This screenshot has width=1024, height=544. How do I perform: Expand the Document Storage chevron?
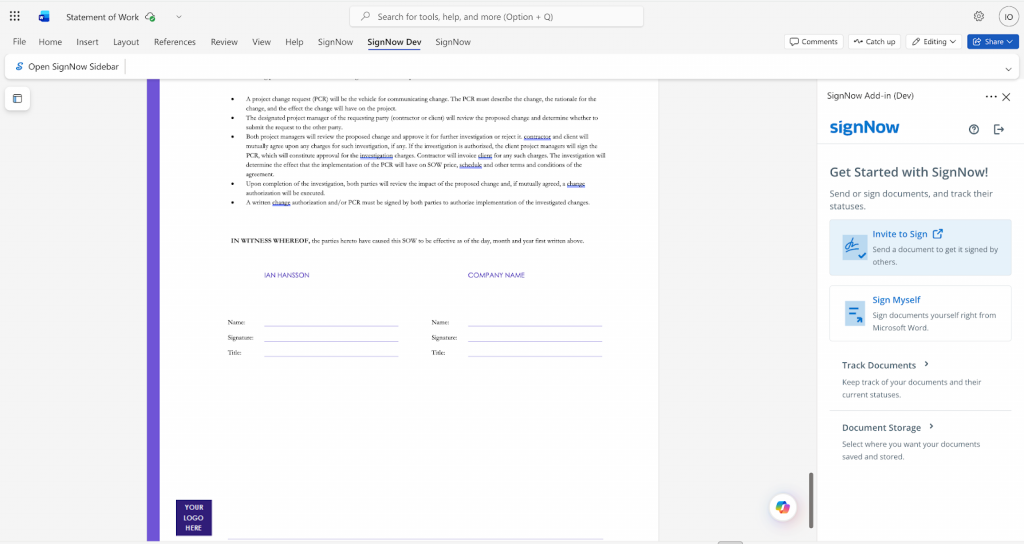point(931,426)
